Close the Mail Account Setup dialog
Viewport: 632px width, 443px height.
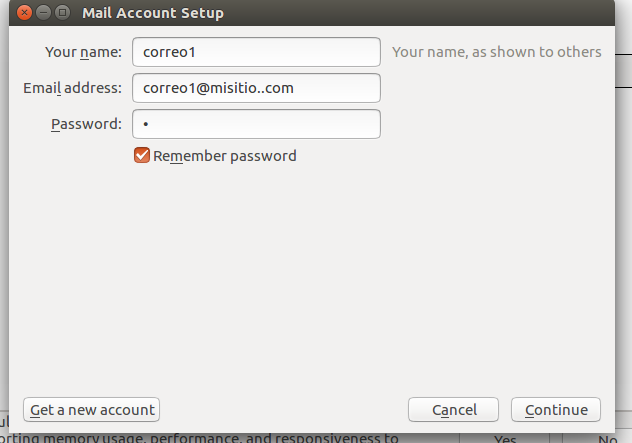pos(24,13)
